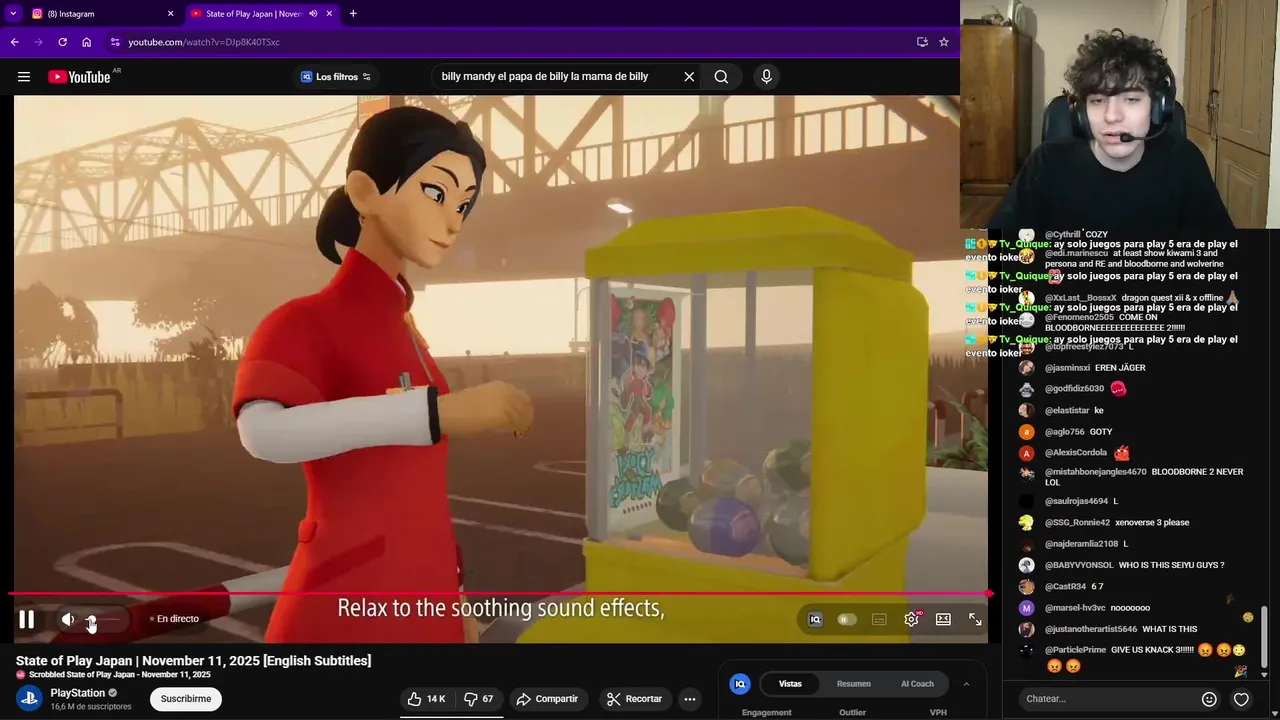
Task: Toggle subtitles with the captions icon
Action: point(879,620)
